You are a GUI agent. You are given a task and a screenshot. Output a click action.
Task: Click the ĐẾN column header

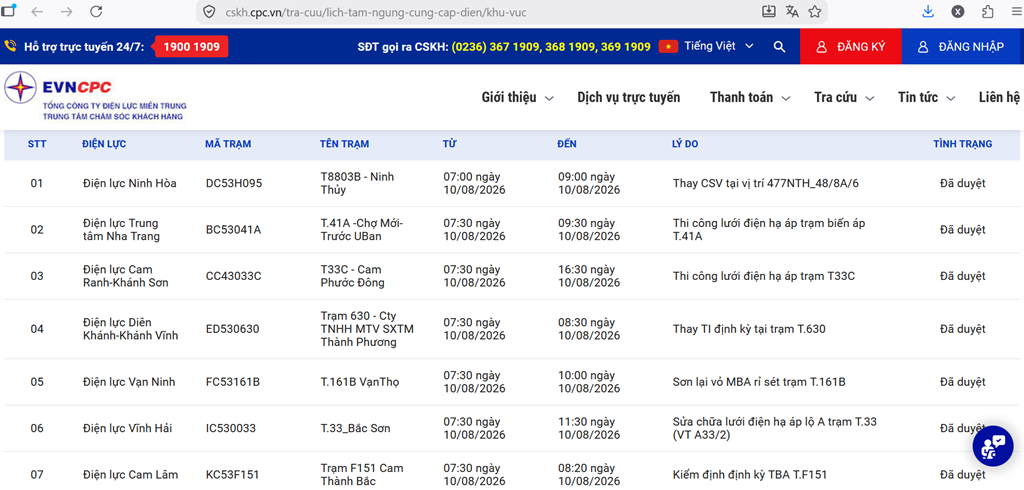(567, 144)
